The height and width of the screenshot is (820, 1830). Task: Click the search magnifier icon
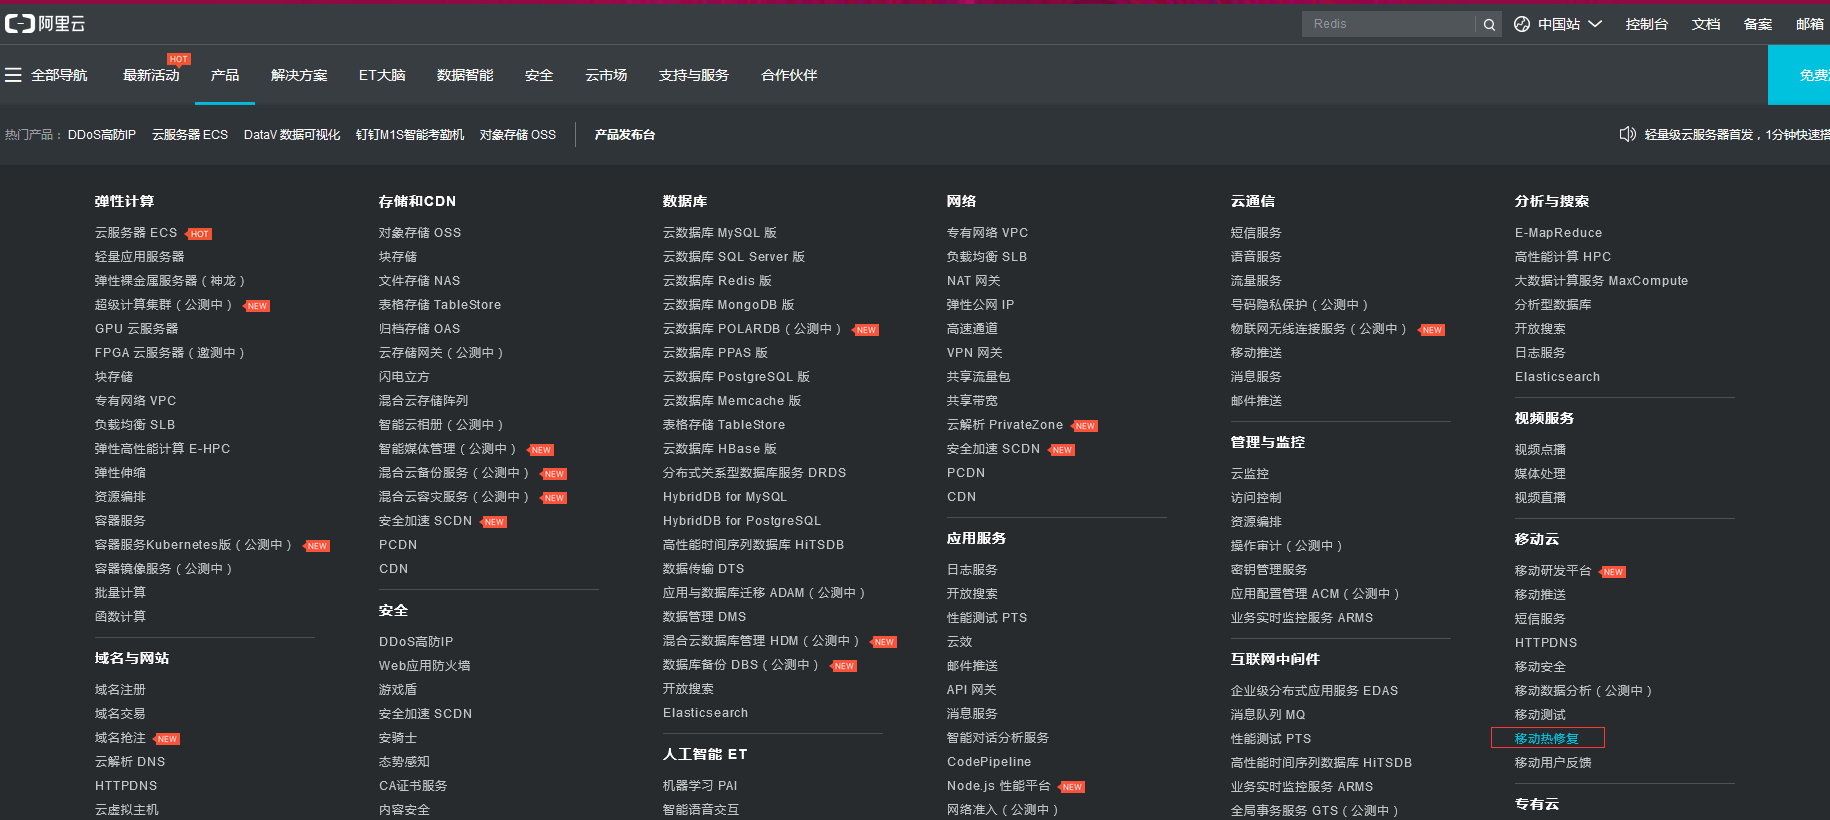tap(1489, 24)
